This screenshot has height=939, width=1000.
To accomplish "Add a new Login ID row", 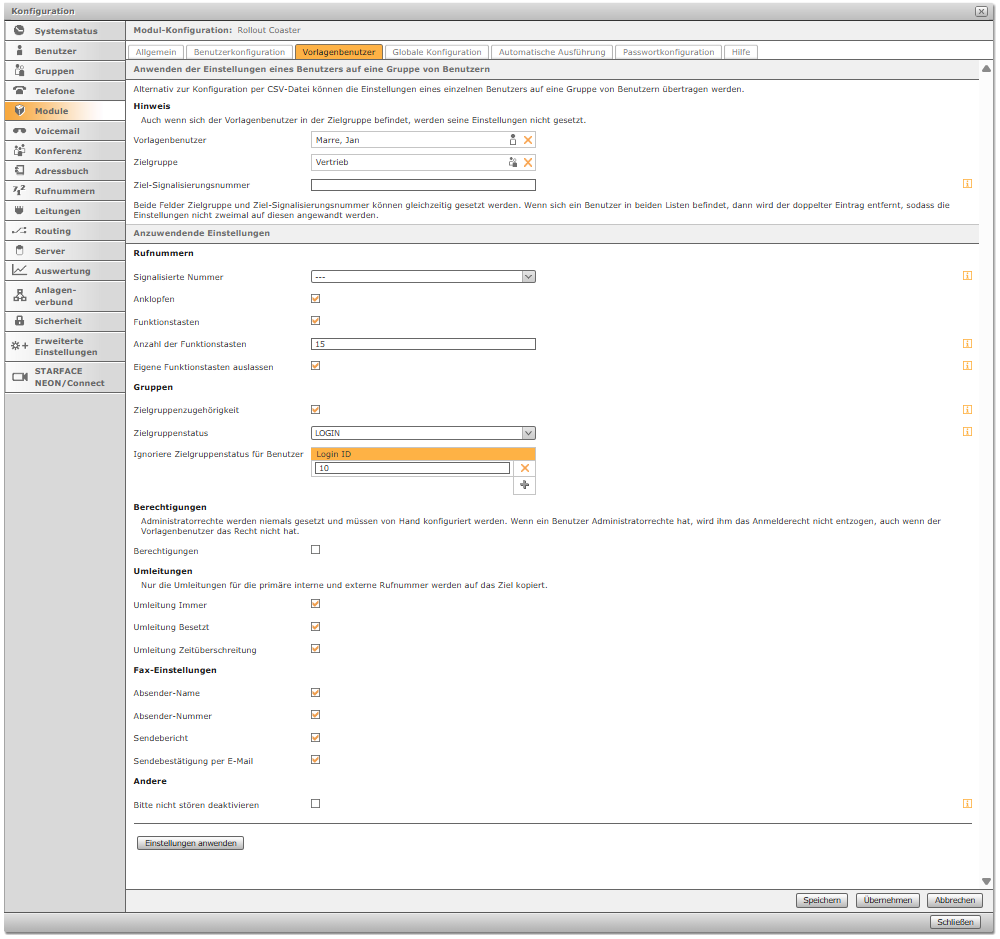I will (x=524, y=484).
